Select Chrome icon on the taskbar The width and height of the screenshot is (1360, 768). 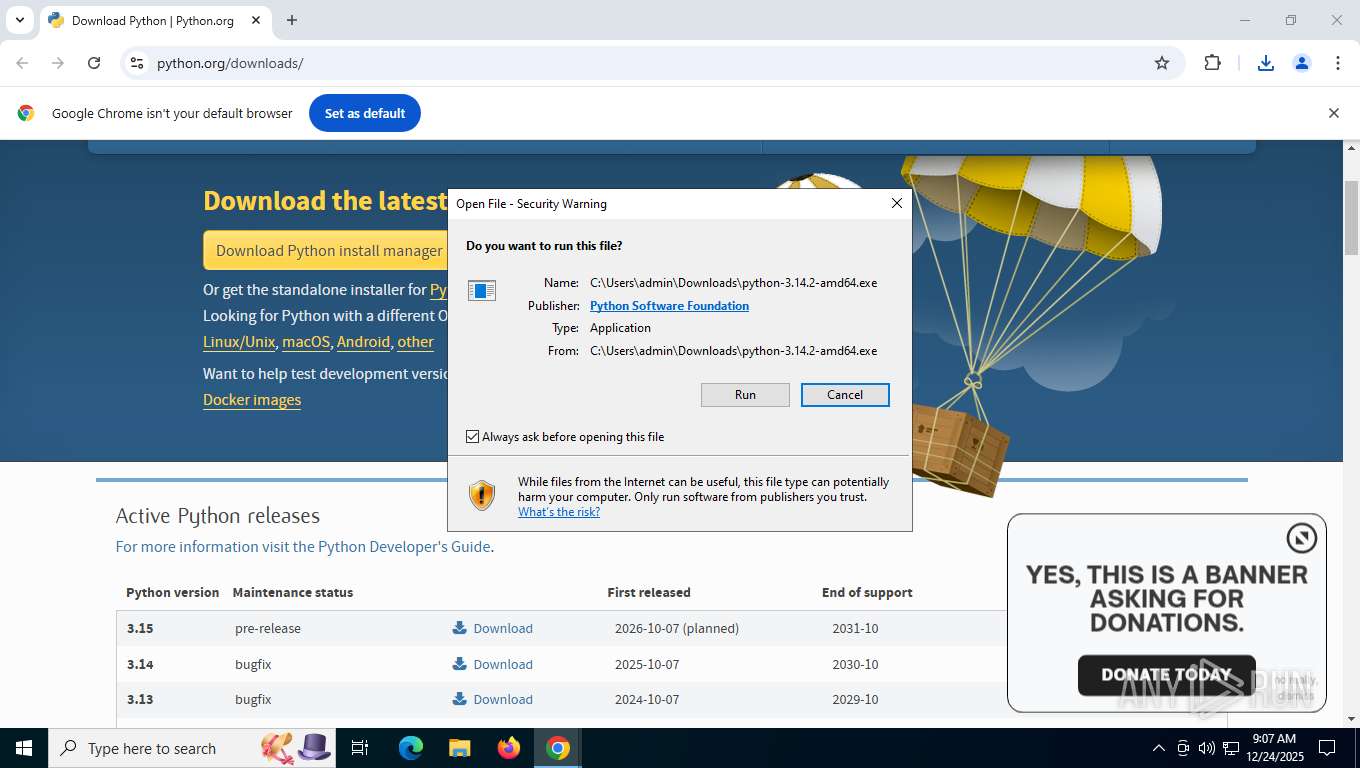coord(558,748)
